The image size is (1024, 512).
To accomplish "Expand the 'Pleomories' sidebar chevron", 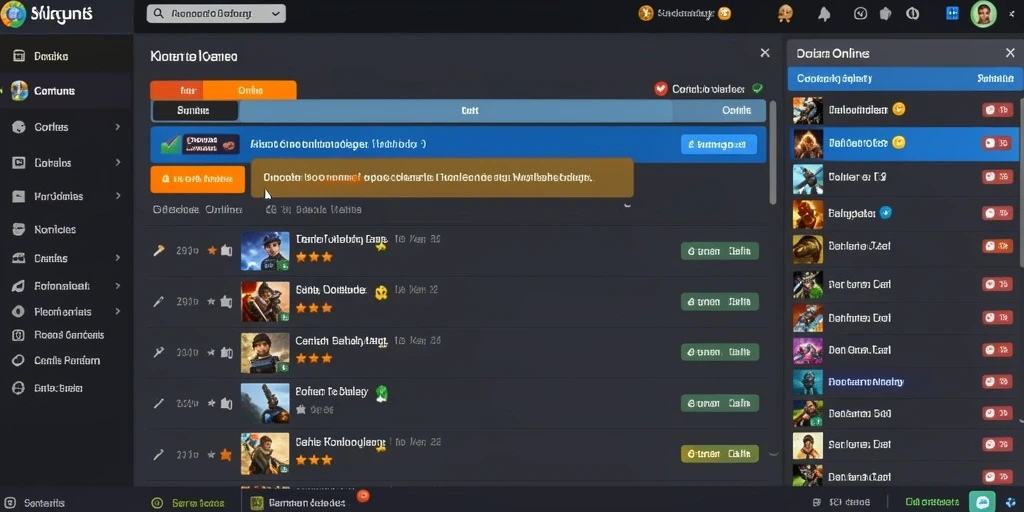I will 118,311.
